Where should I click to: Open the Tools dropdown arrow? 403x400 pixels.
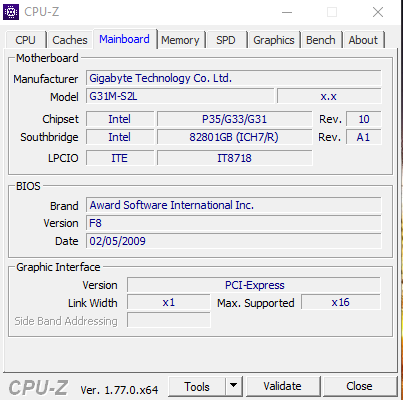click(234, 386)
